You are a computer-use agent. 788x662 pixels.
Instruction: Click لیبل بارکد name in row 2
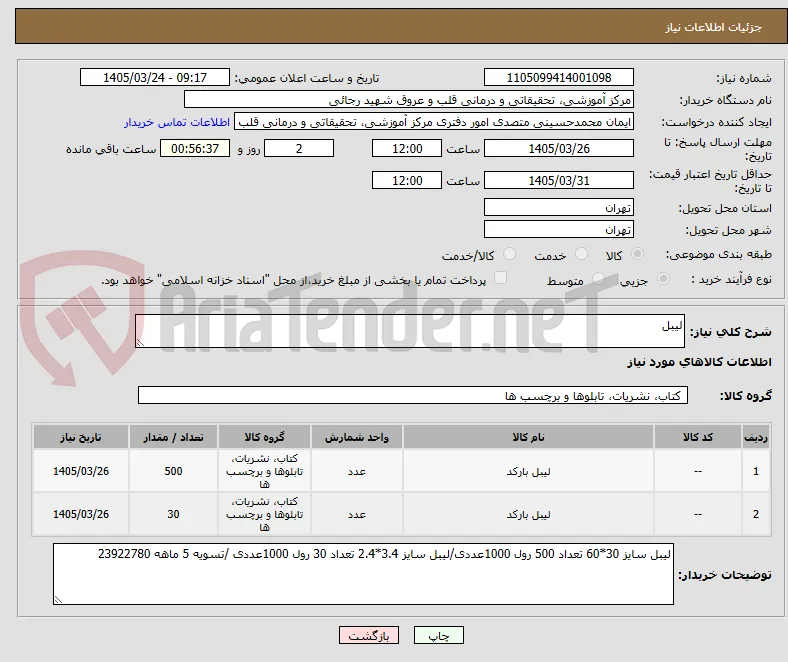point(528,515)
